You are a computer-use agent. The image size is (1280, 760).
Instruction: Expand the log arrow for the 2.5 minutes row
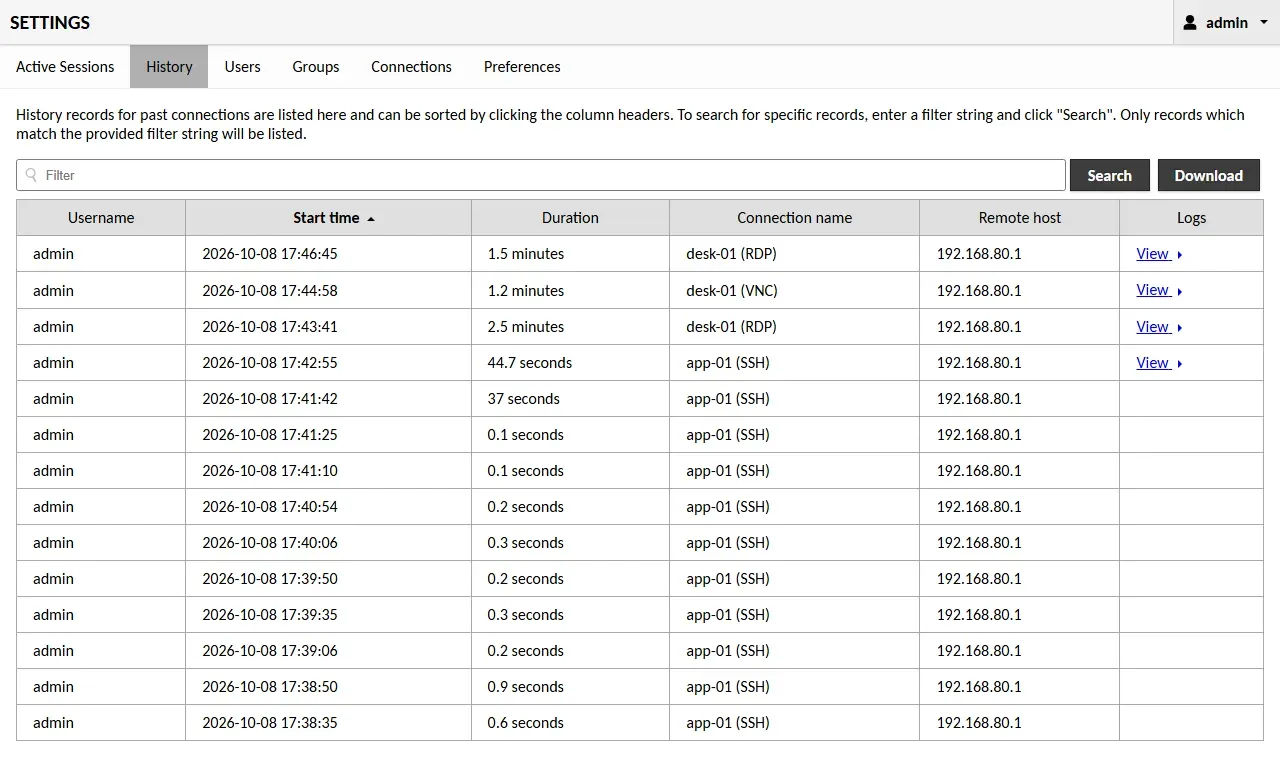point(1180,328)
